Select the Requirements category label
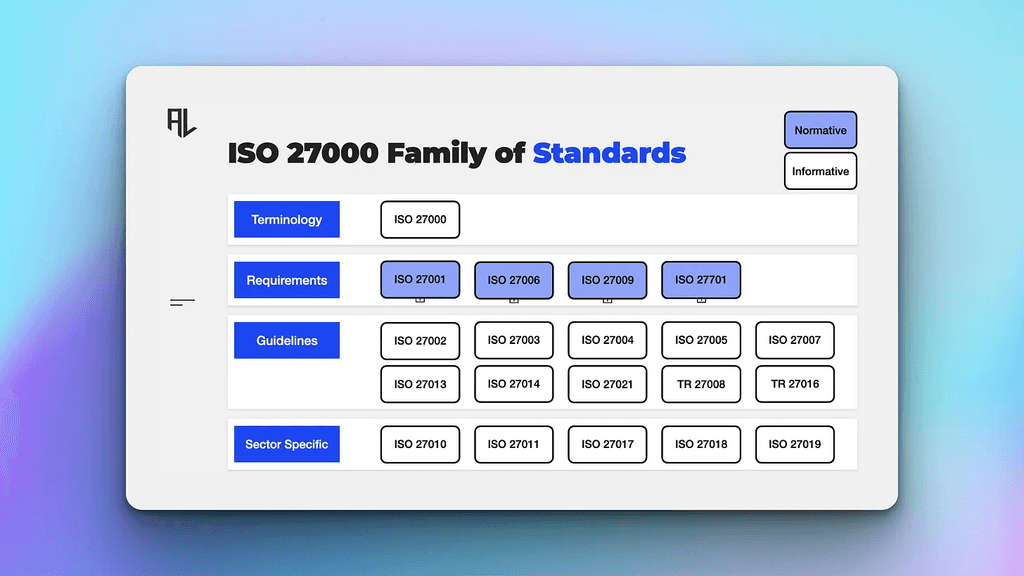 286,280
